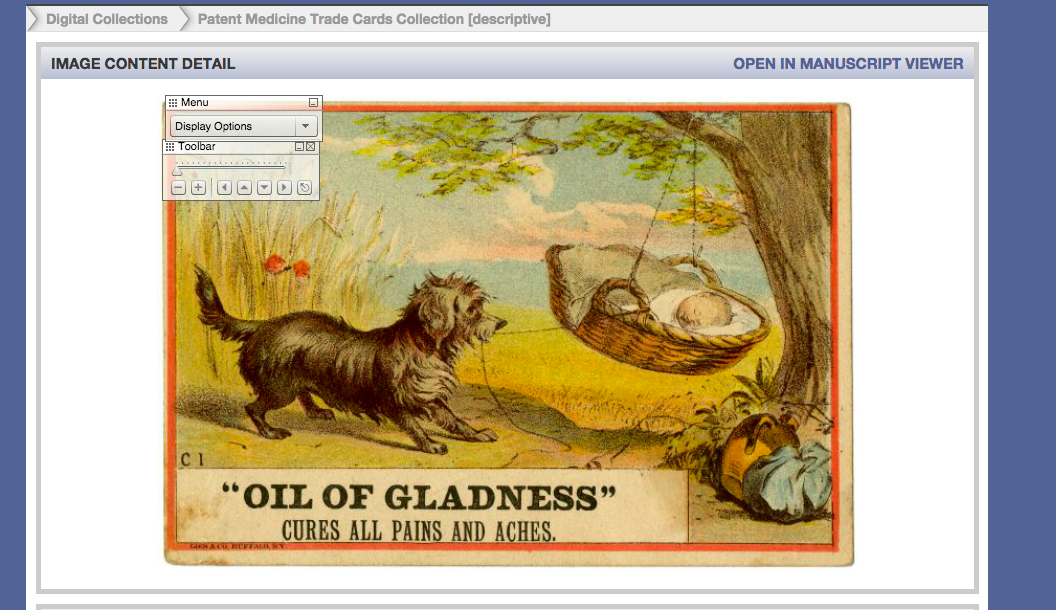
Task: Close the Toolbar palette
Action: (x=311, y=146)
